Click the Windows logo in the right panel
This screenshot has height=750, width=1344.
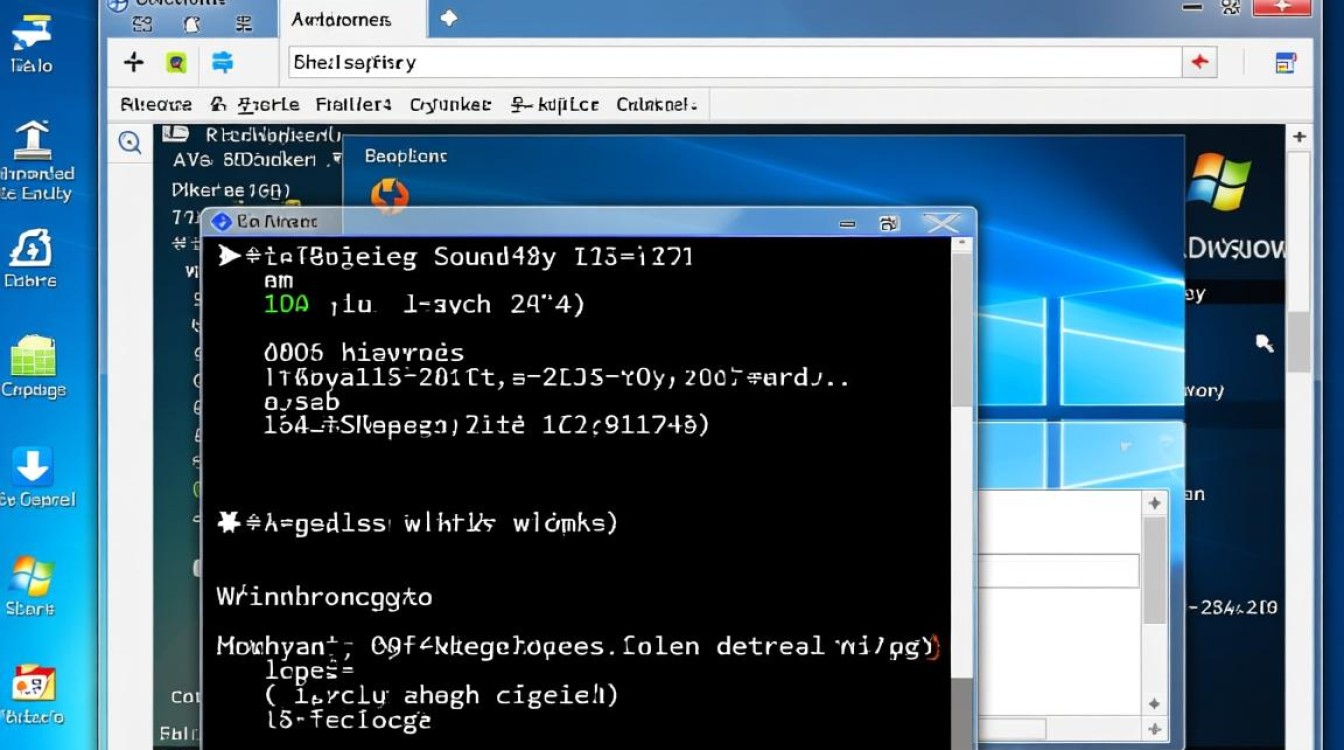(1219, 182)
